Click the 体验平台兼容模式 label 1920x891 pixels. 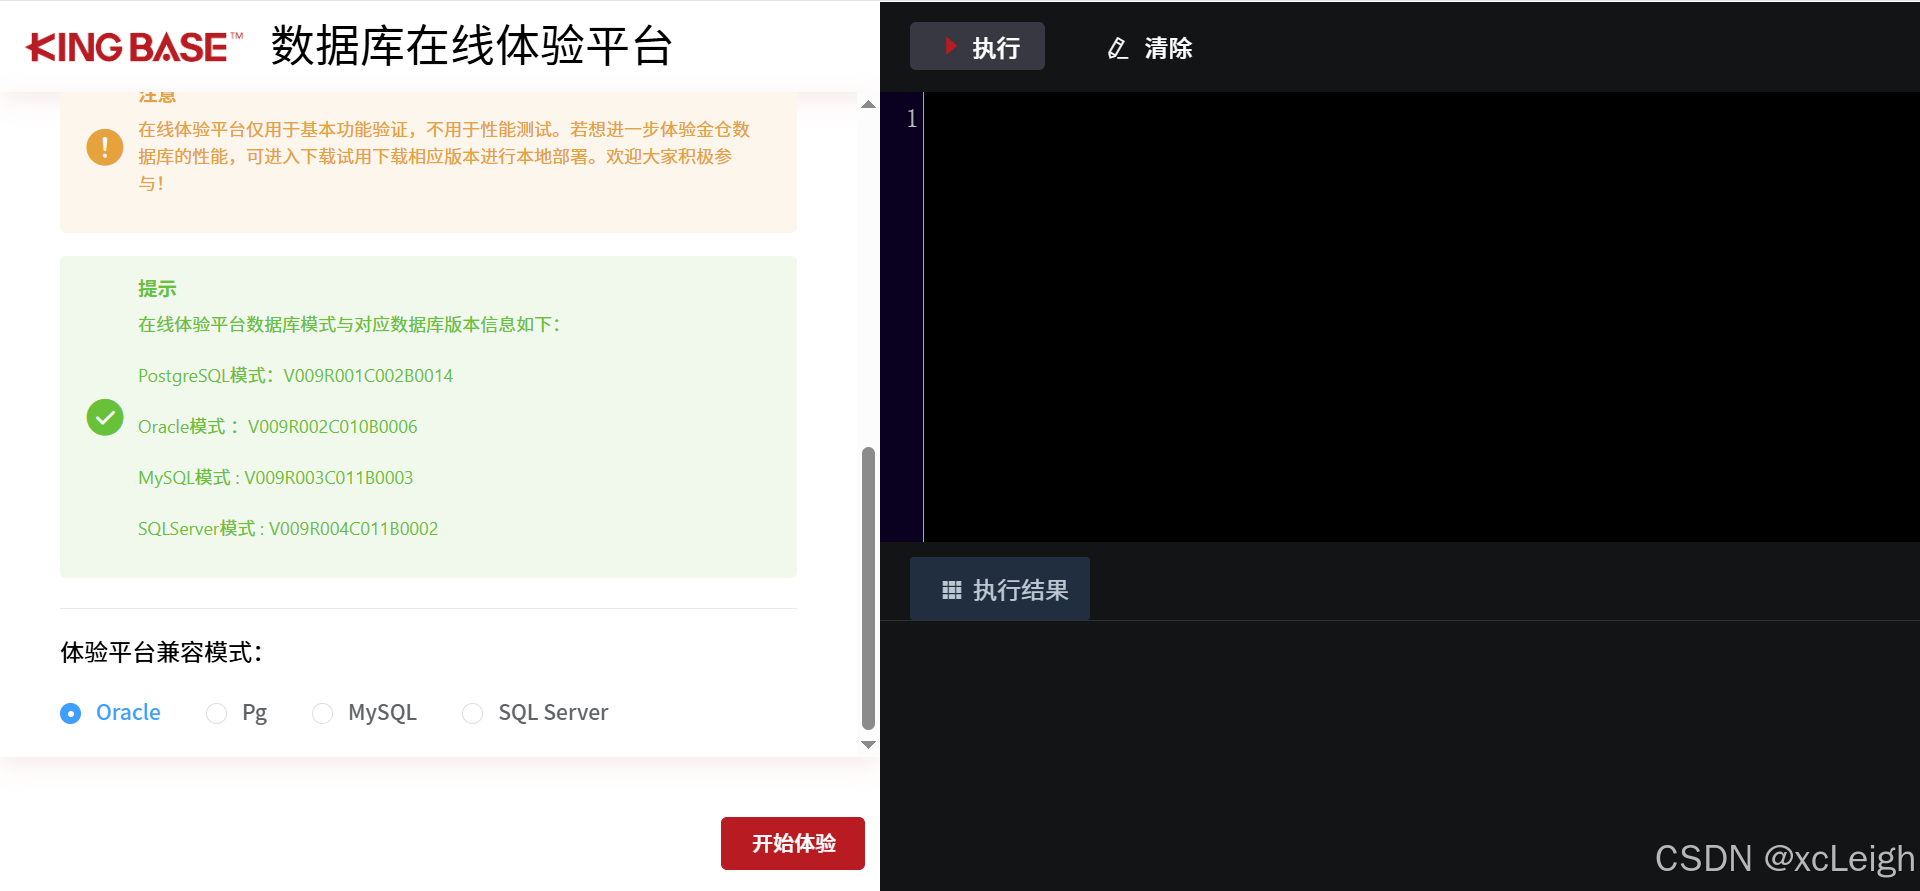[x=161, y=652]
